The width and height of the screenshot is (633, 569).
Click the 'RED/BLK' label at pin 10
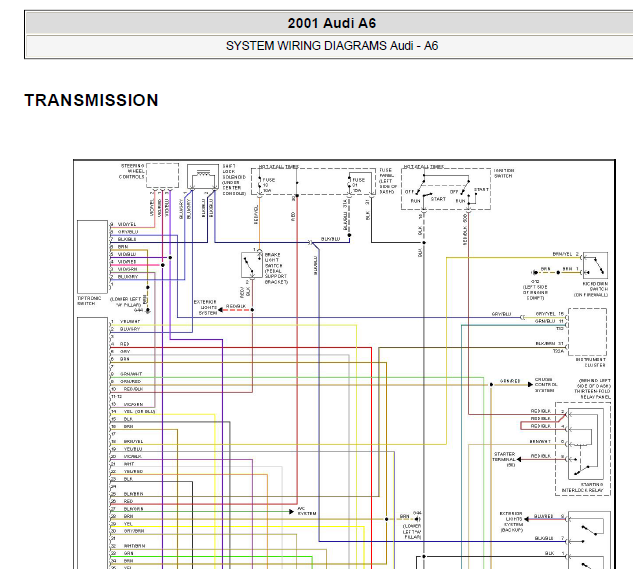coord(133,389)
